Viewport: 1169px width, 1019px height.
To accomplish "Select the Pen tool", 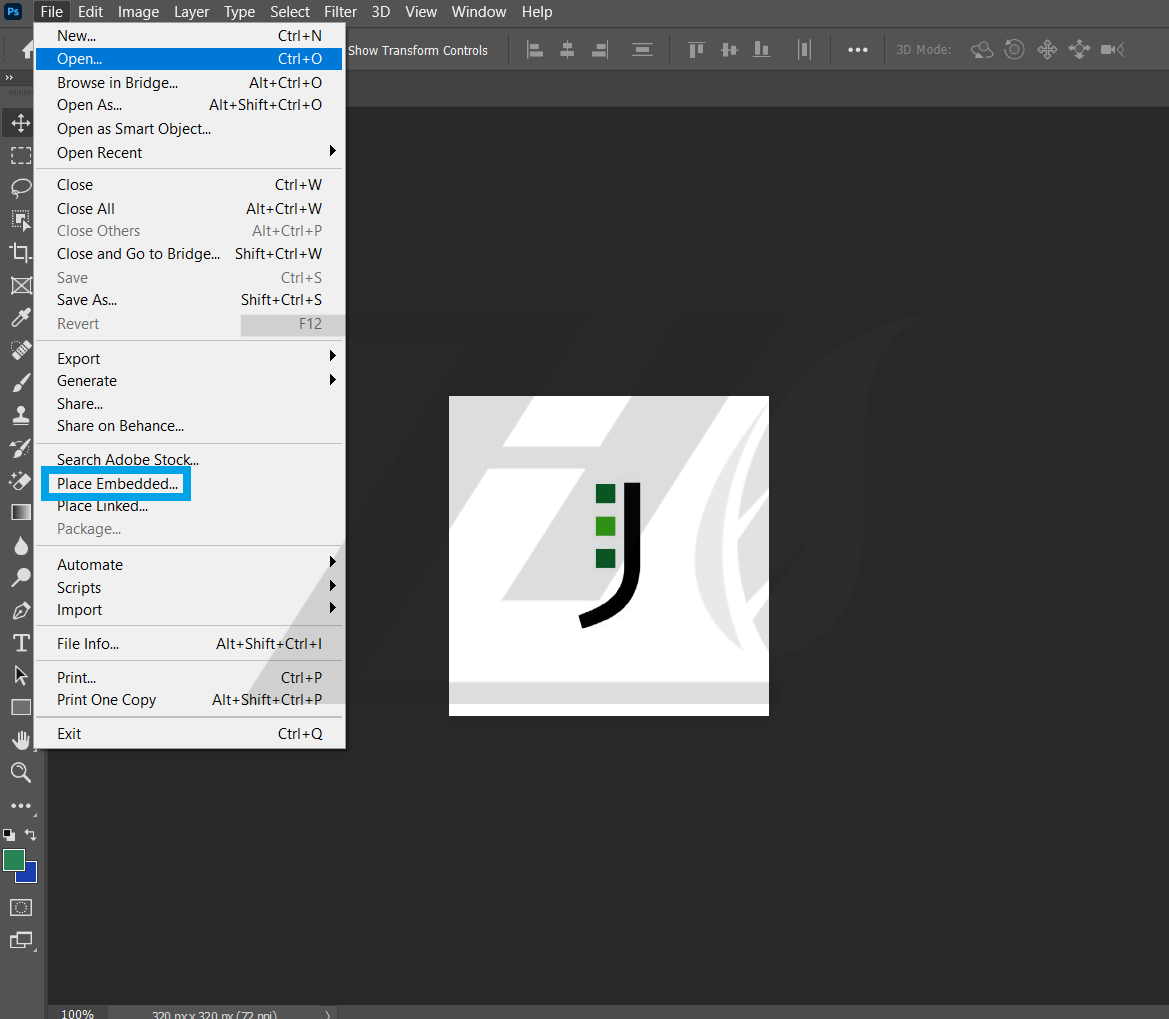I will point(20,610).
